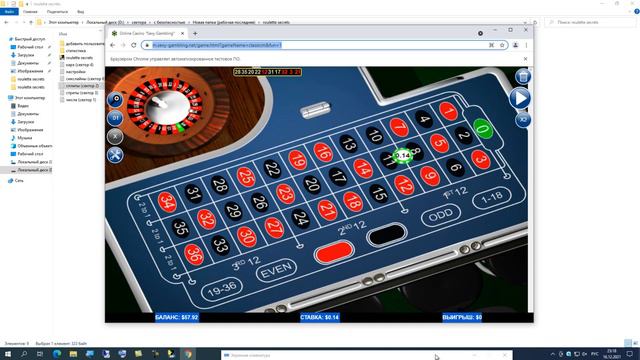The image size is (640, 360).
Task: Place a chip on red 23
Action: 285,193
